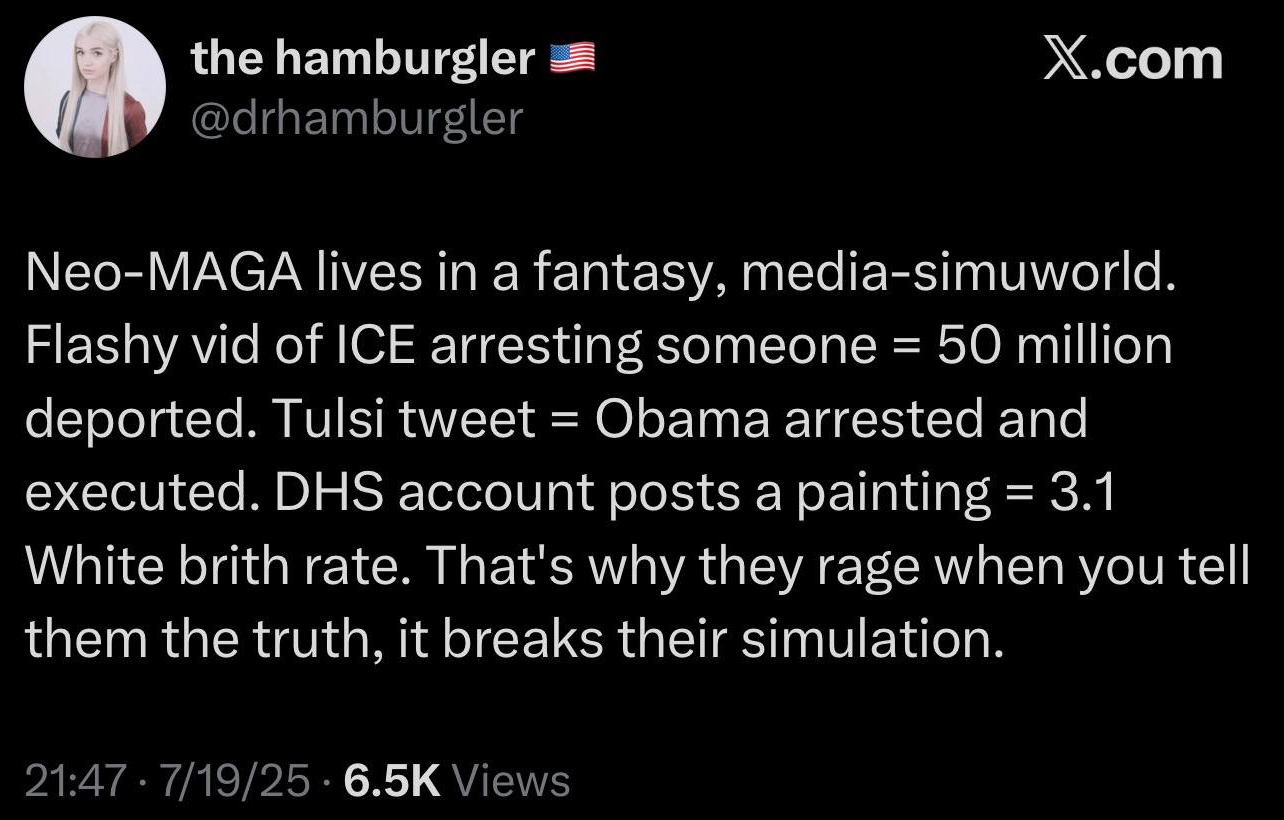Open the display name "the hamburgler"
1284x820 pixels.
[363, 61]
